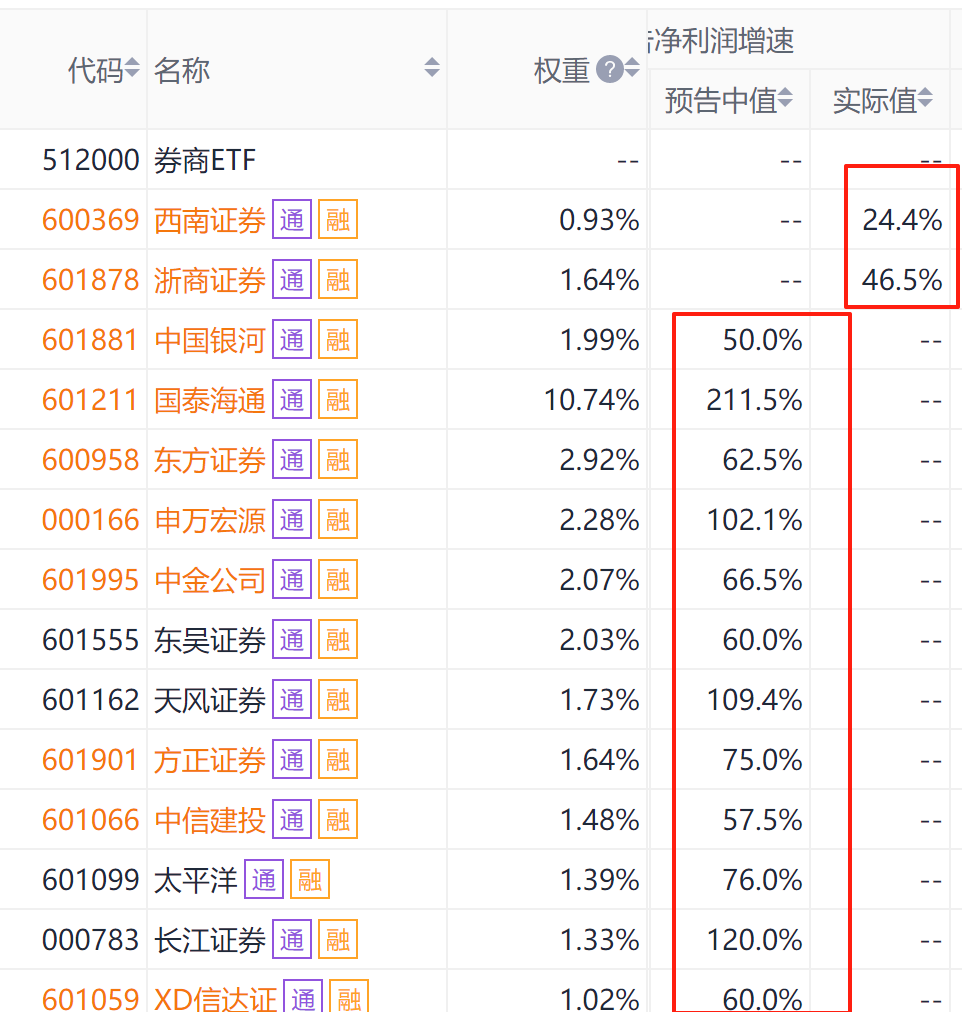Click 通 badge next to 申万宏源
This screenshot has width=962, height=1012.
pyautogui.click(x=292, y=520)
